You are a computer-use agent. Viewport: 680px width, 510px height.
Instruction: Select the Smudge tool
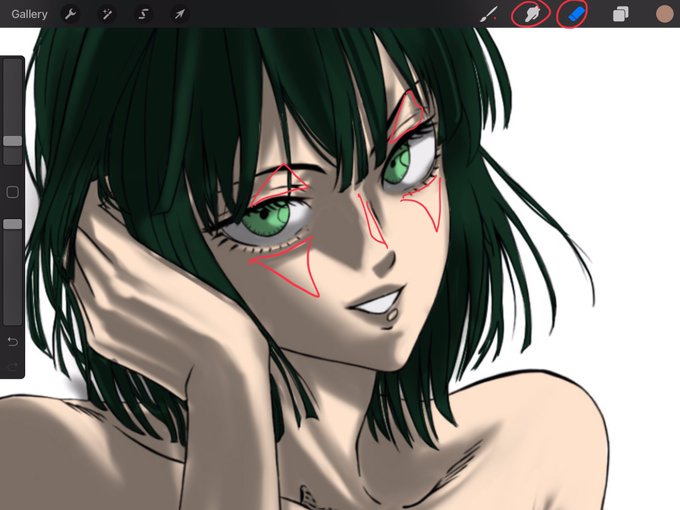[x=532, y=13]
